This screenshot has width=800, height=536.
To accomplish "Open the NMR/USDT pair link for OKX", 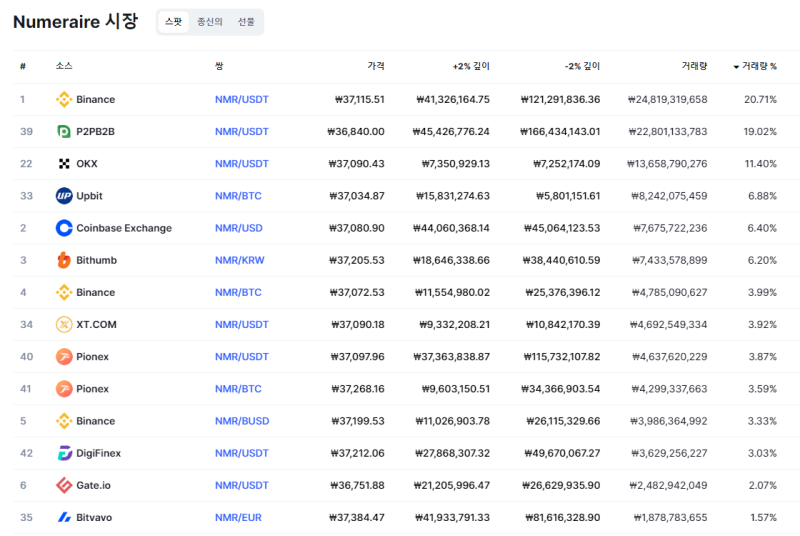I will 242,164.
